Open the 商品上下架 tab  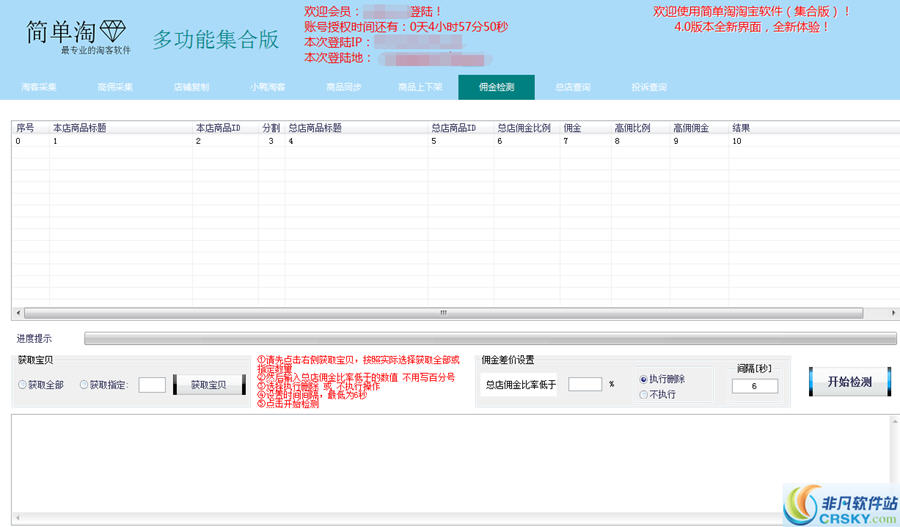[x=420, y=87]
